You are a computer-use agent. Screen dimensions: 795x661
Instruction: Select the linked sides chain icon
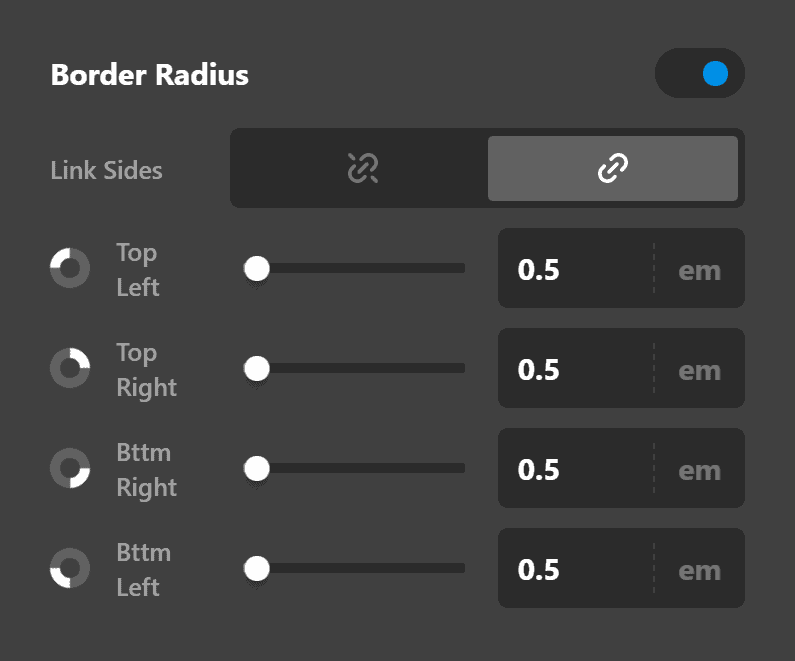tap(612, 168)
